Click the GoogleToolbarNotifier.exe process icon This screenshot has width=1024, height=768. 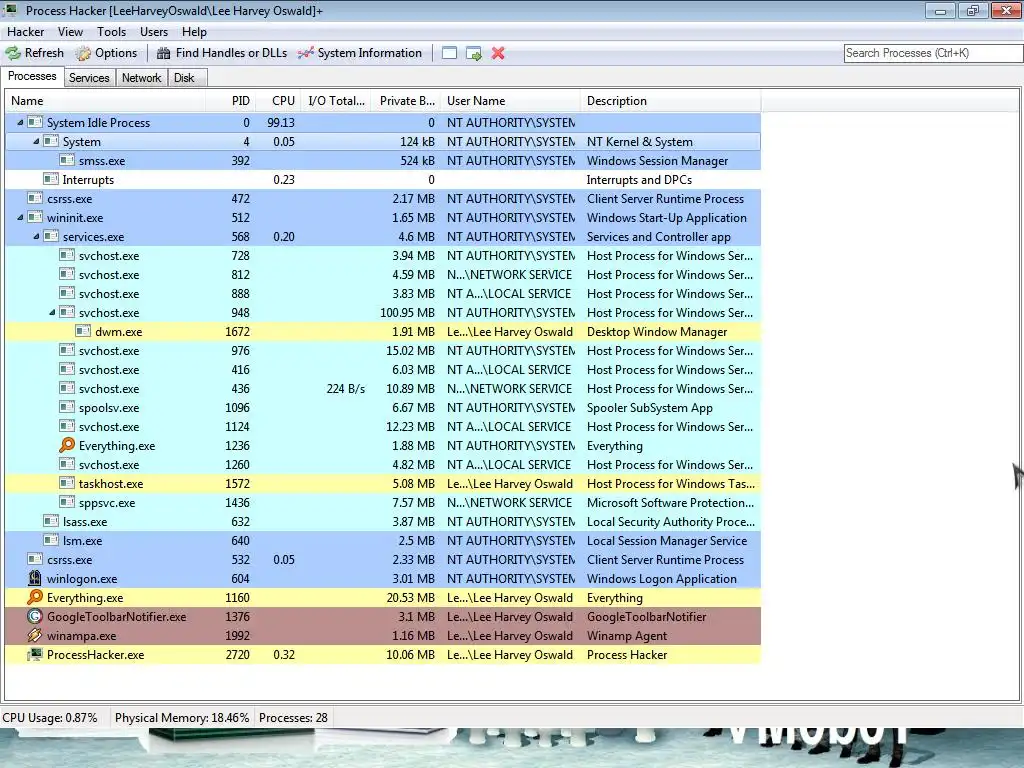click(x=35, y=616)
